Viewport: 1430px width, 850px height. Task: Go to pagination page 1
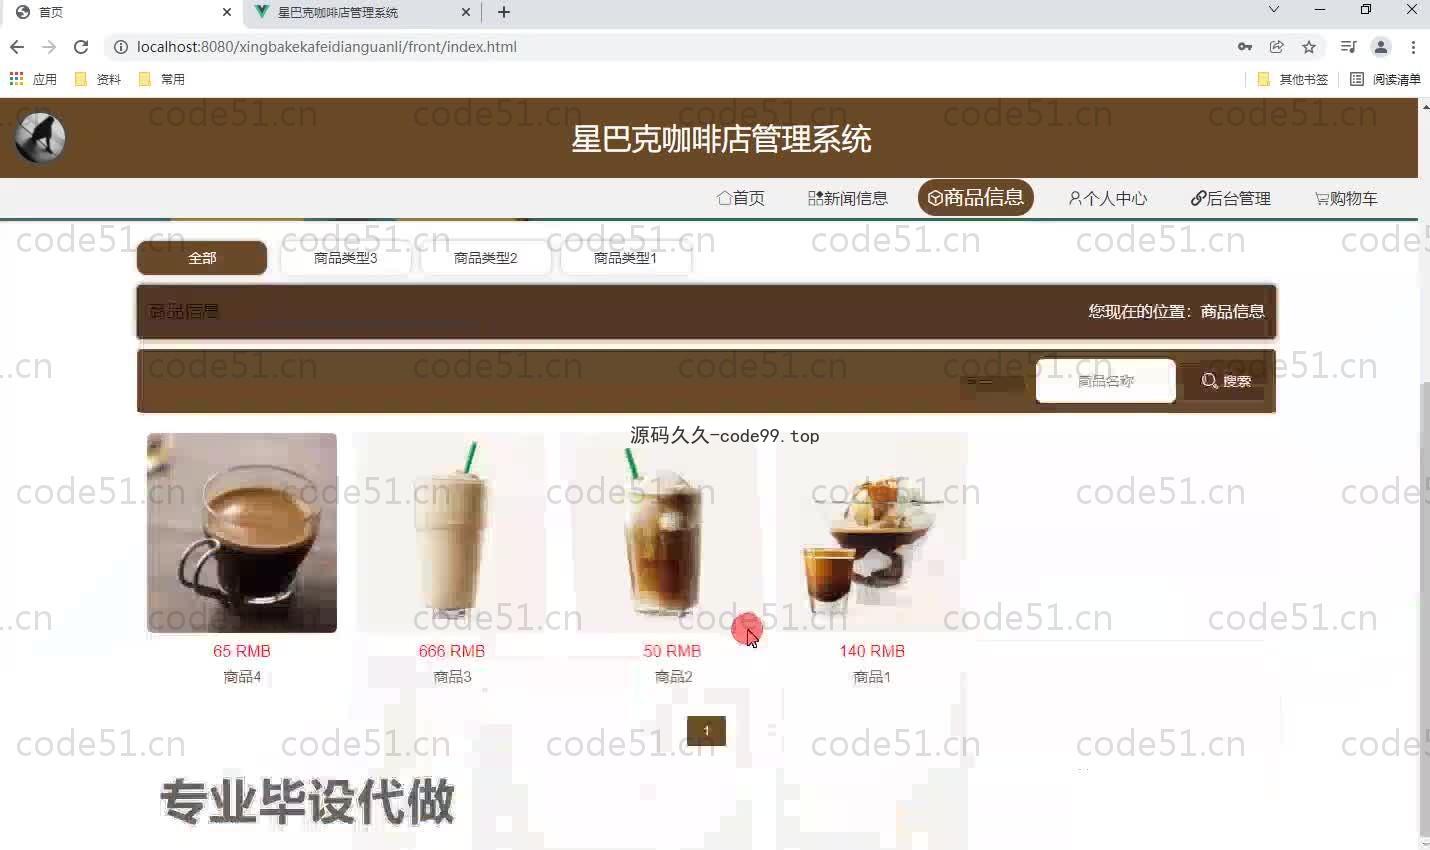[706, 731]
